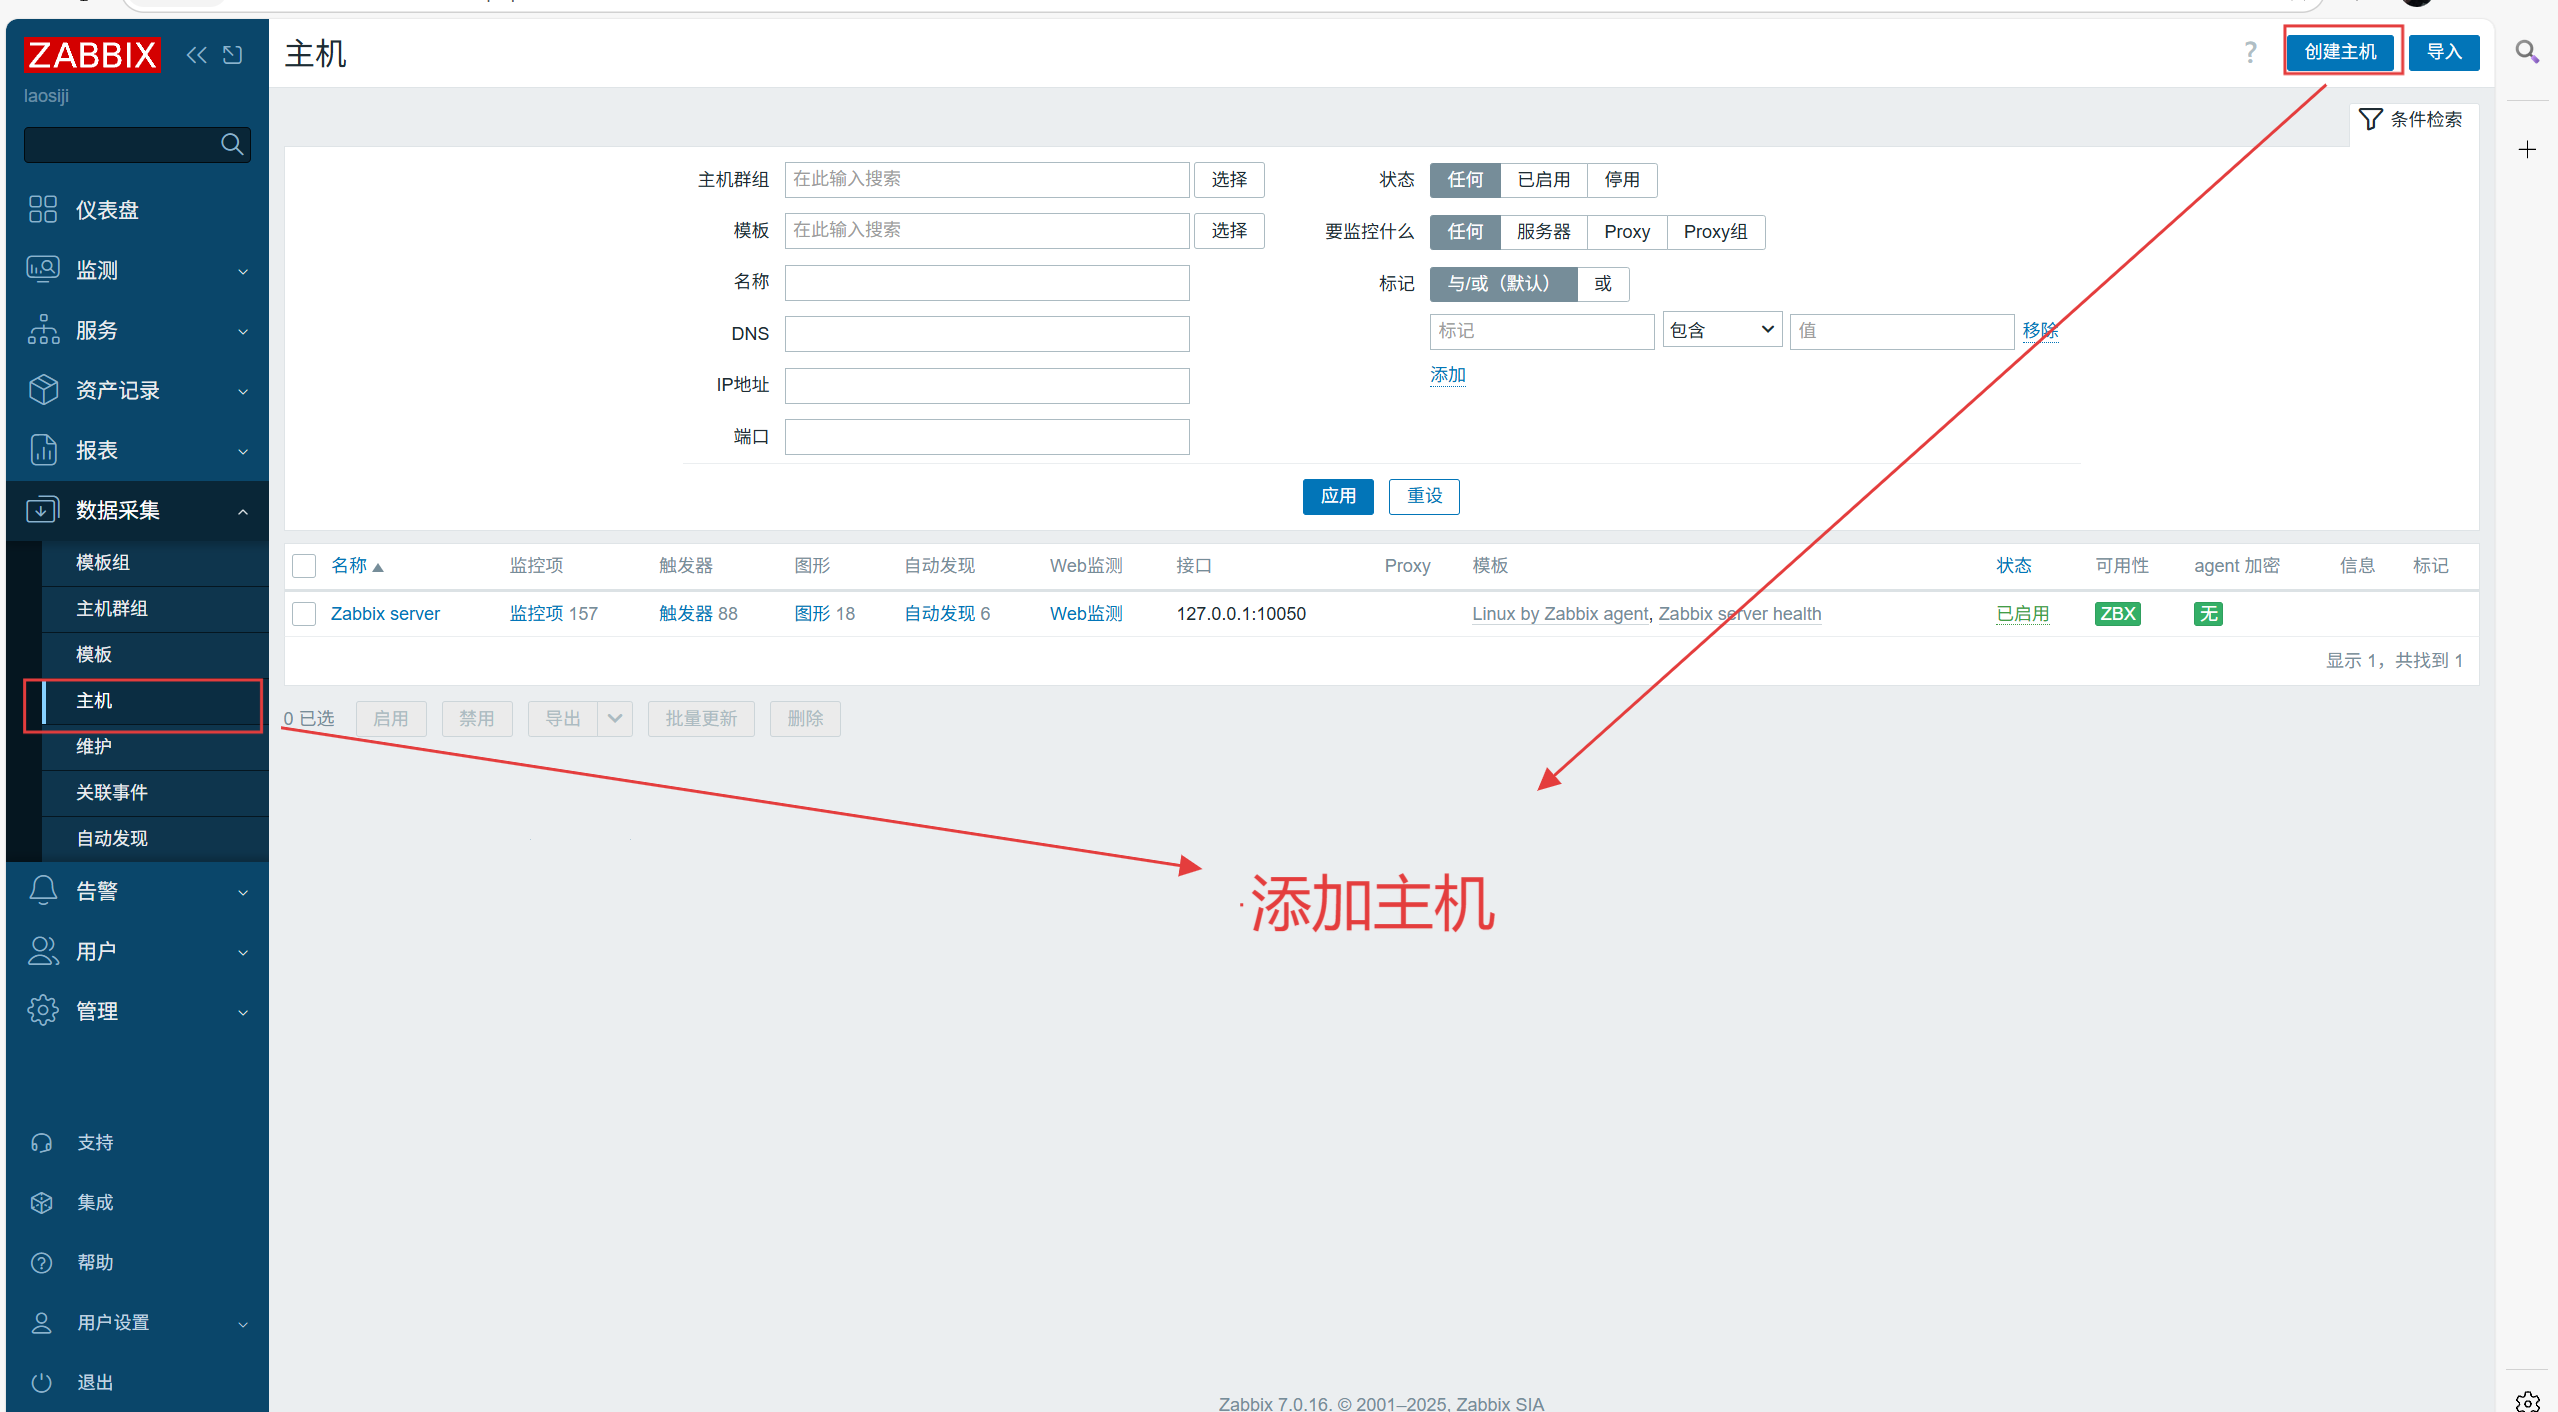Image resolution: width=2558 pixels, height=1412 pixels.
Task: Open Linux by Zabbix agent template link
Action: pos(1559,614)
